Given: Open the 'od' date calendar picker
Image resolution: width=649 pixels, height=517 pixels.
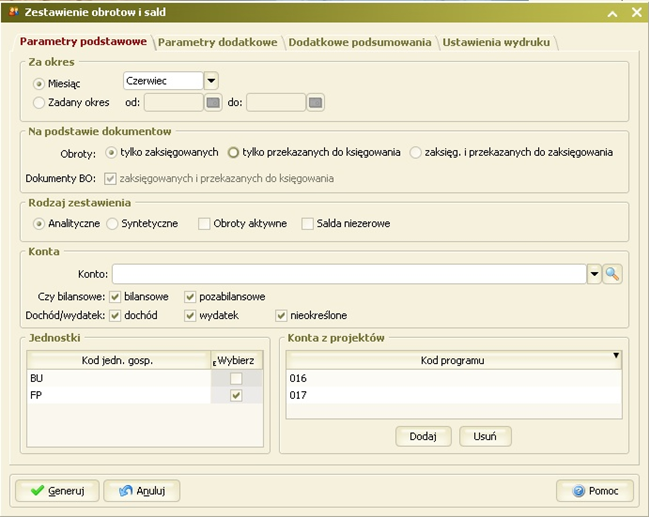Looking at the screenshot, I should [x=213, y=102].
